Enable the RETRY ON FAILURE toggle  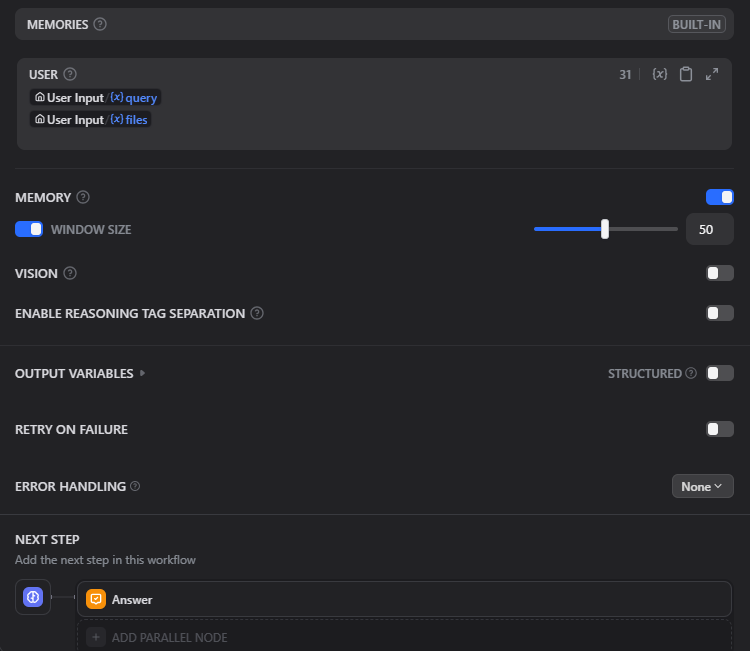[719, 429]
